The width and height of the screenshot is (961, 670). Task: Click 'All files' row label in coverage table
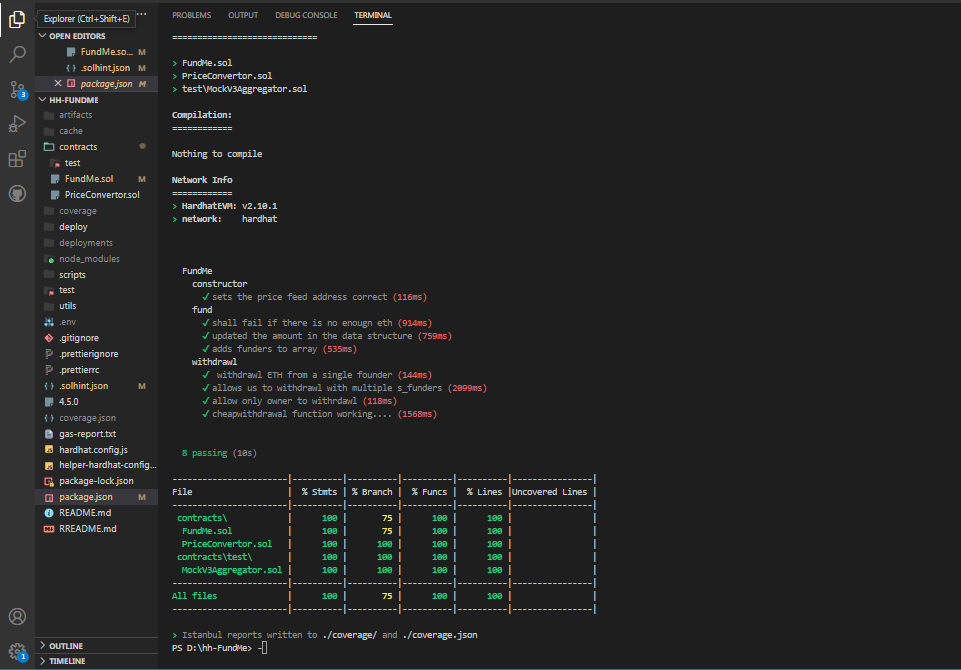point(194,596)
